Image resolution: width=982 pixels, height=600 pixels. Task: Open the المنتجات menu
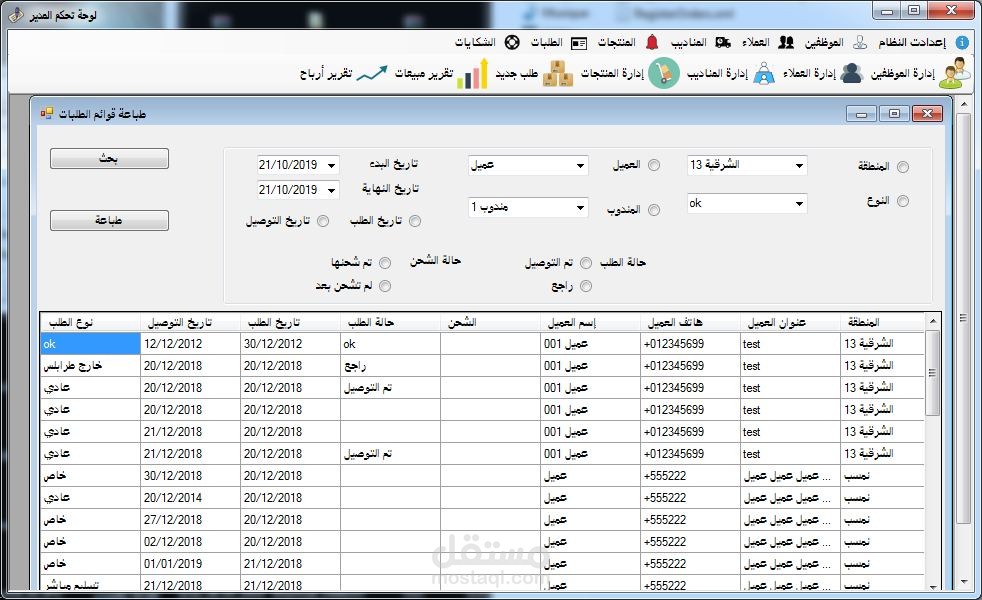[x=616, y=42]
